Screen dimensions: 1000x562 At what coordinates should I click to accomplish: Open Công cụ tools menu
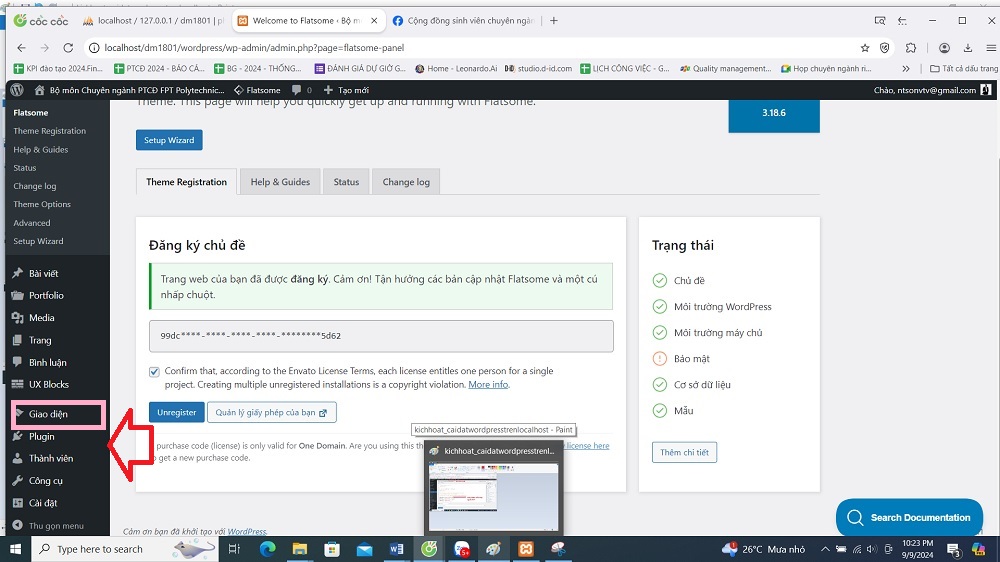tap(45, 480)
